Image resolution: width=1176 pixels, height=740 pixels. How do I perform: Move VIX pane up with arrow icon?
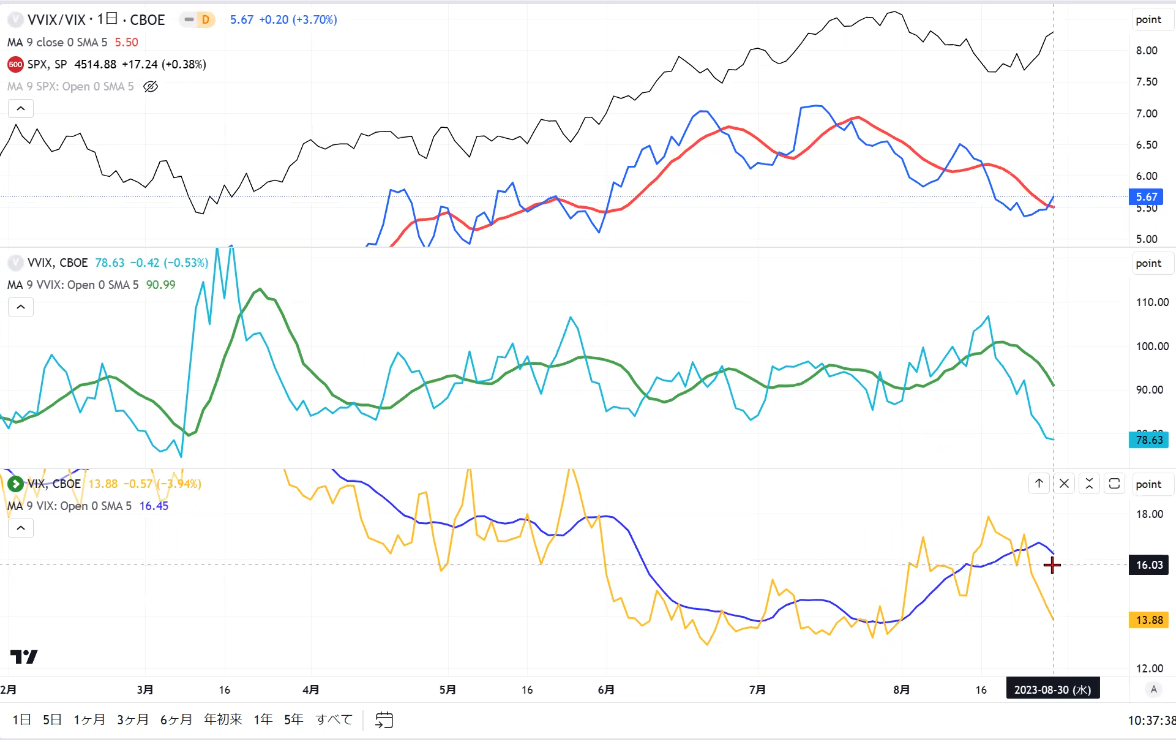(x=1039, y=484)
